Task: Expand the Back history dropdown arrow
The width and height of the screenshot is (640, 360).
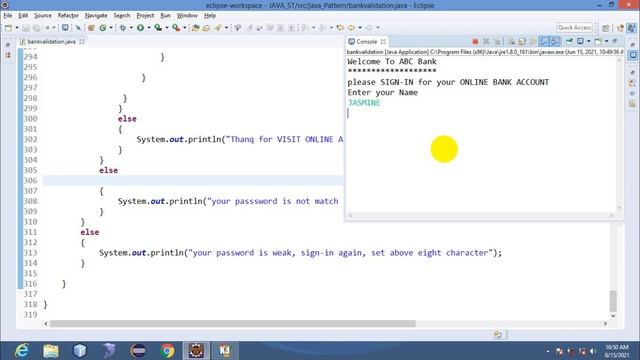Action: [360, 28]
